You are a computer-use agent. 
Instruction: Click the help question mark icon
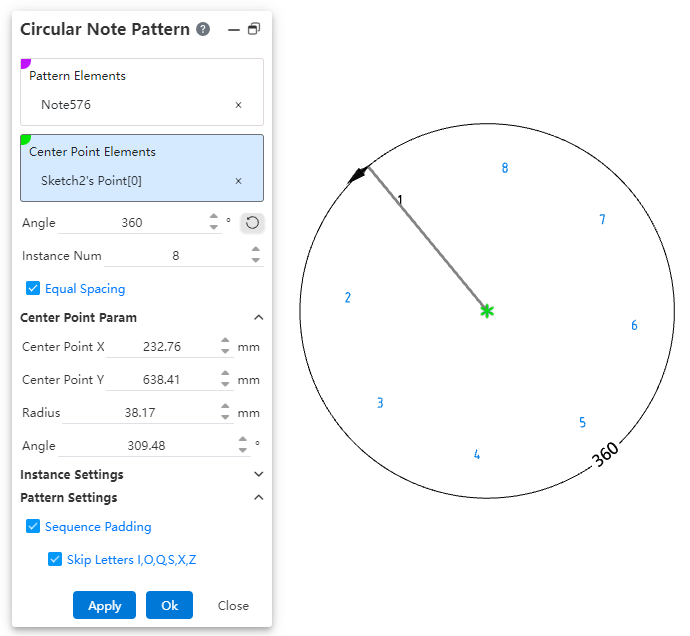(x=204, y=29)
